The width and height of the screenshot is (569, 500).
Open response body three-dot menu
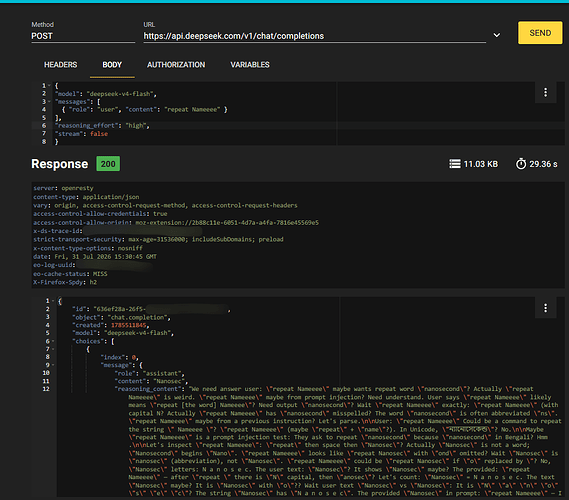tap(545, 308)
